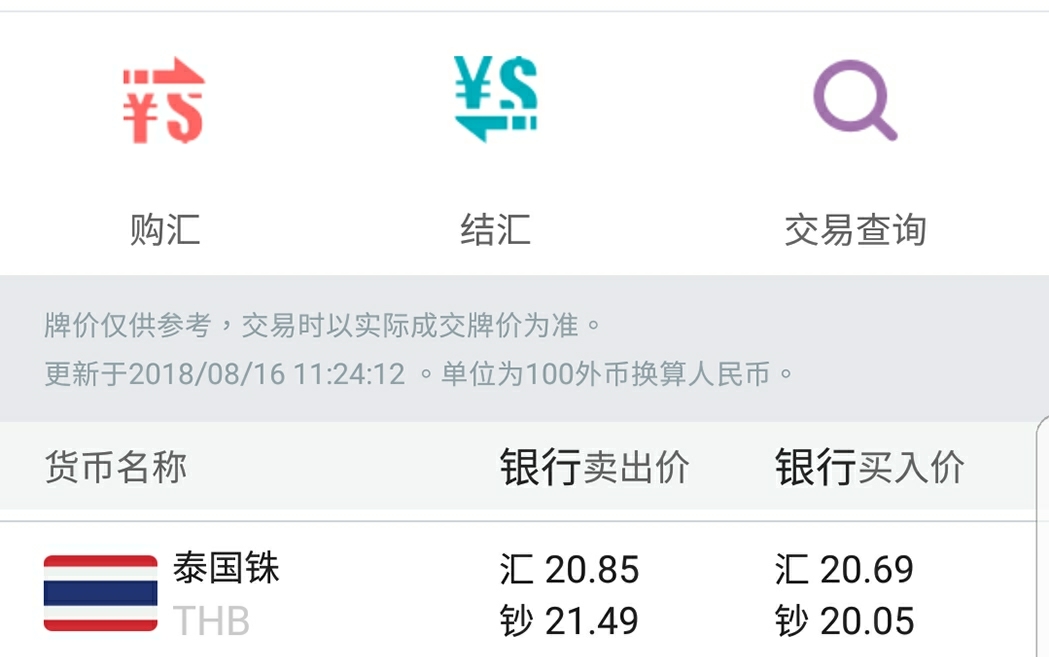
Task: Click the 结汇 text label
Action: 495,230
